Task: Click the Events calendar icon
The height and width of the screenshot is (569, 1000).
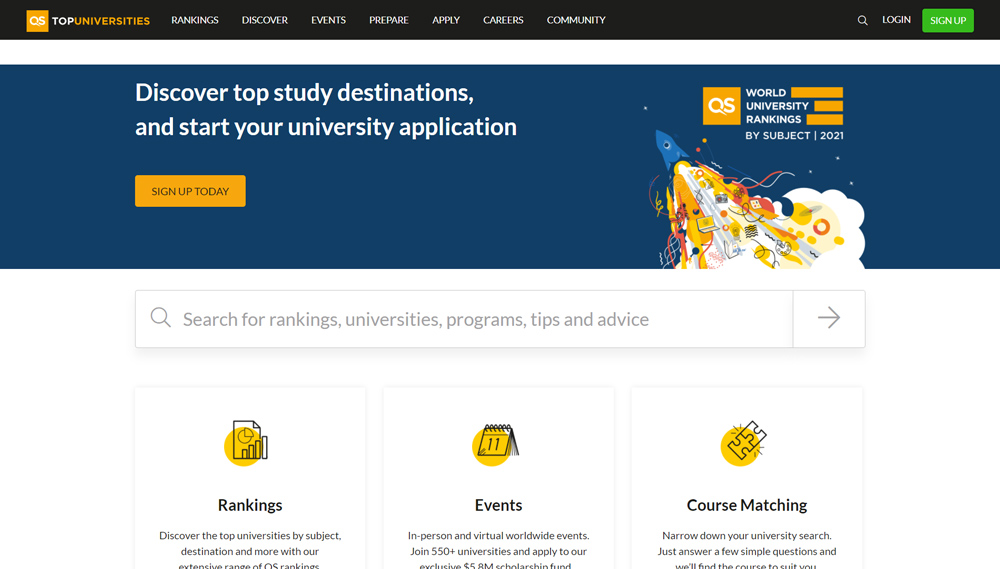Action: (x=496, y=444)
